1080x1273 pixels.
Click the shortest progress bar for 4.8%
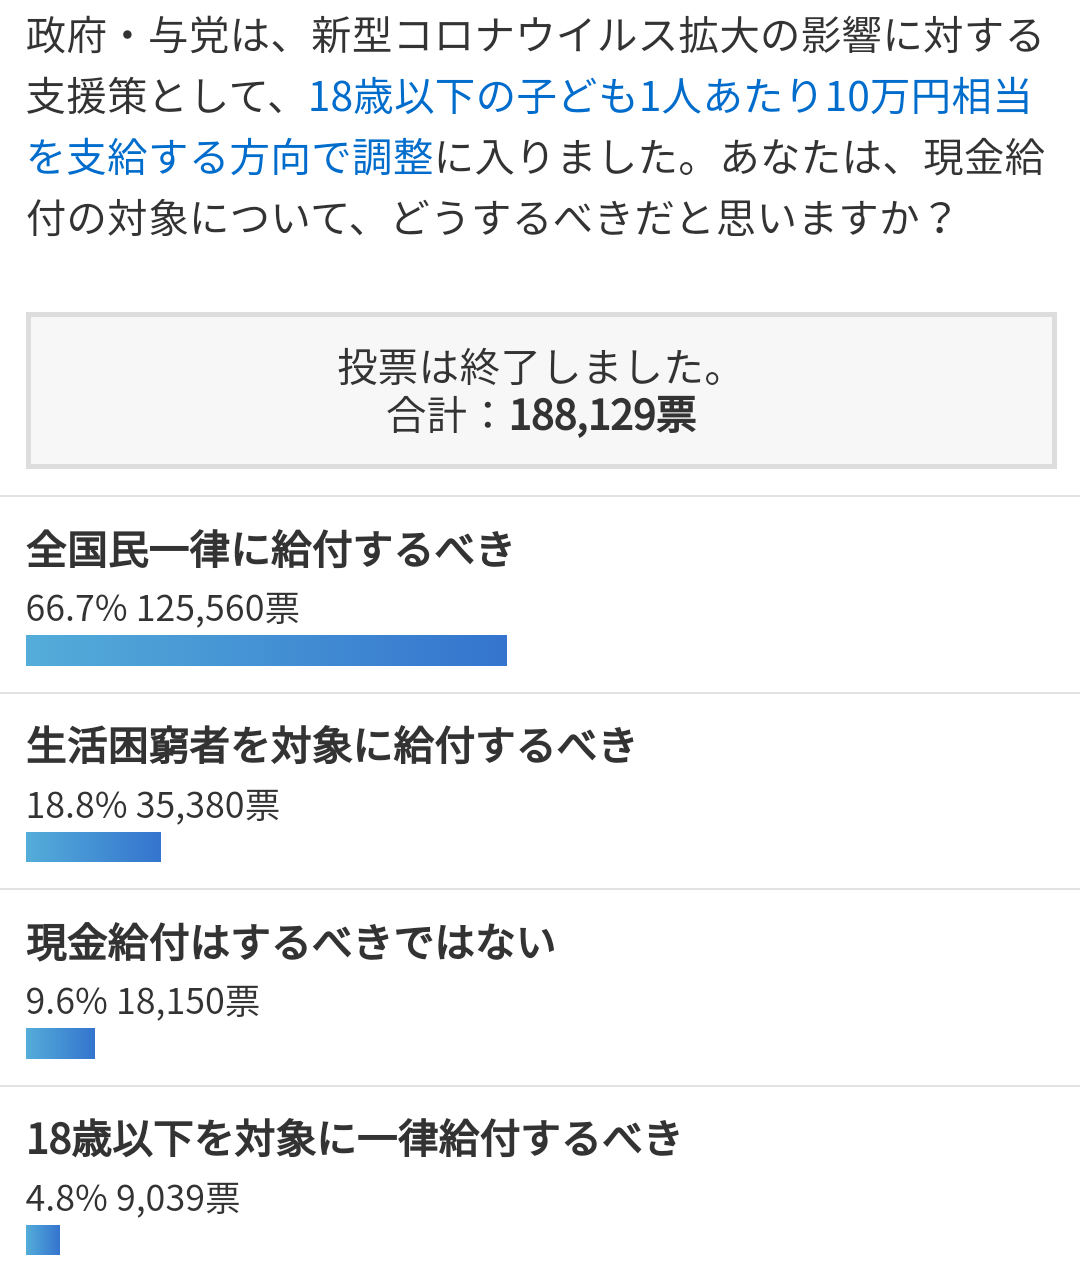(43, 1240)
